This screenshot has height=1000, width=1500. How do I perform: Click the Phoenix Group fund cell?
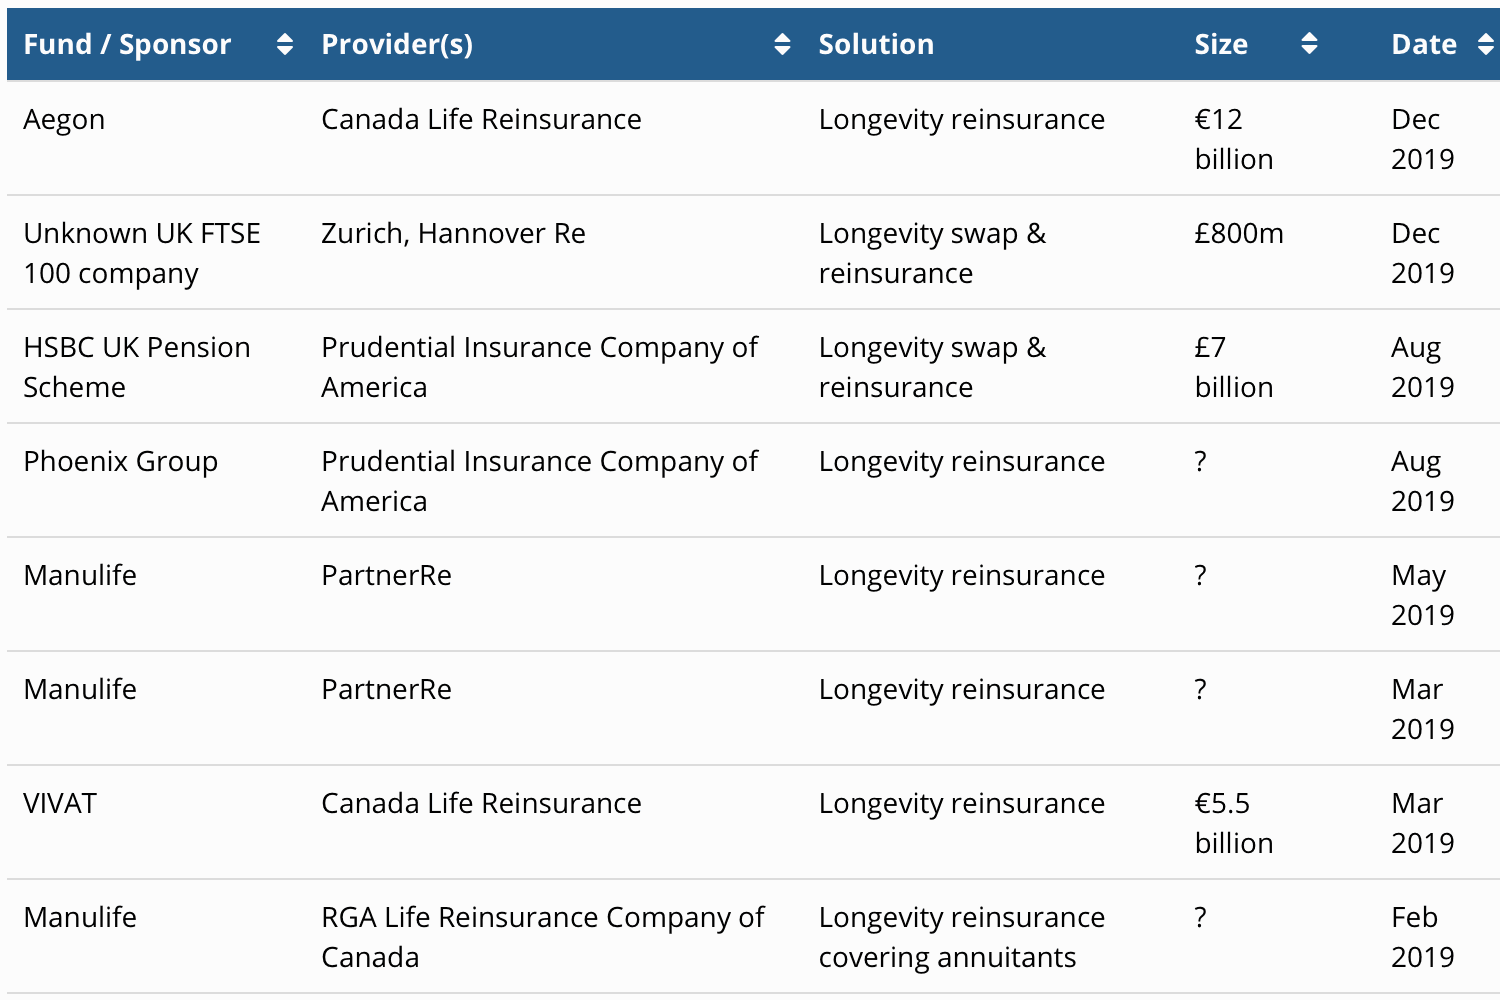[x=121, y=462]
